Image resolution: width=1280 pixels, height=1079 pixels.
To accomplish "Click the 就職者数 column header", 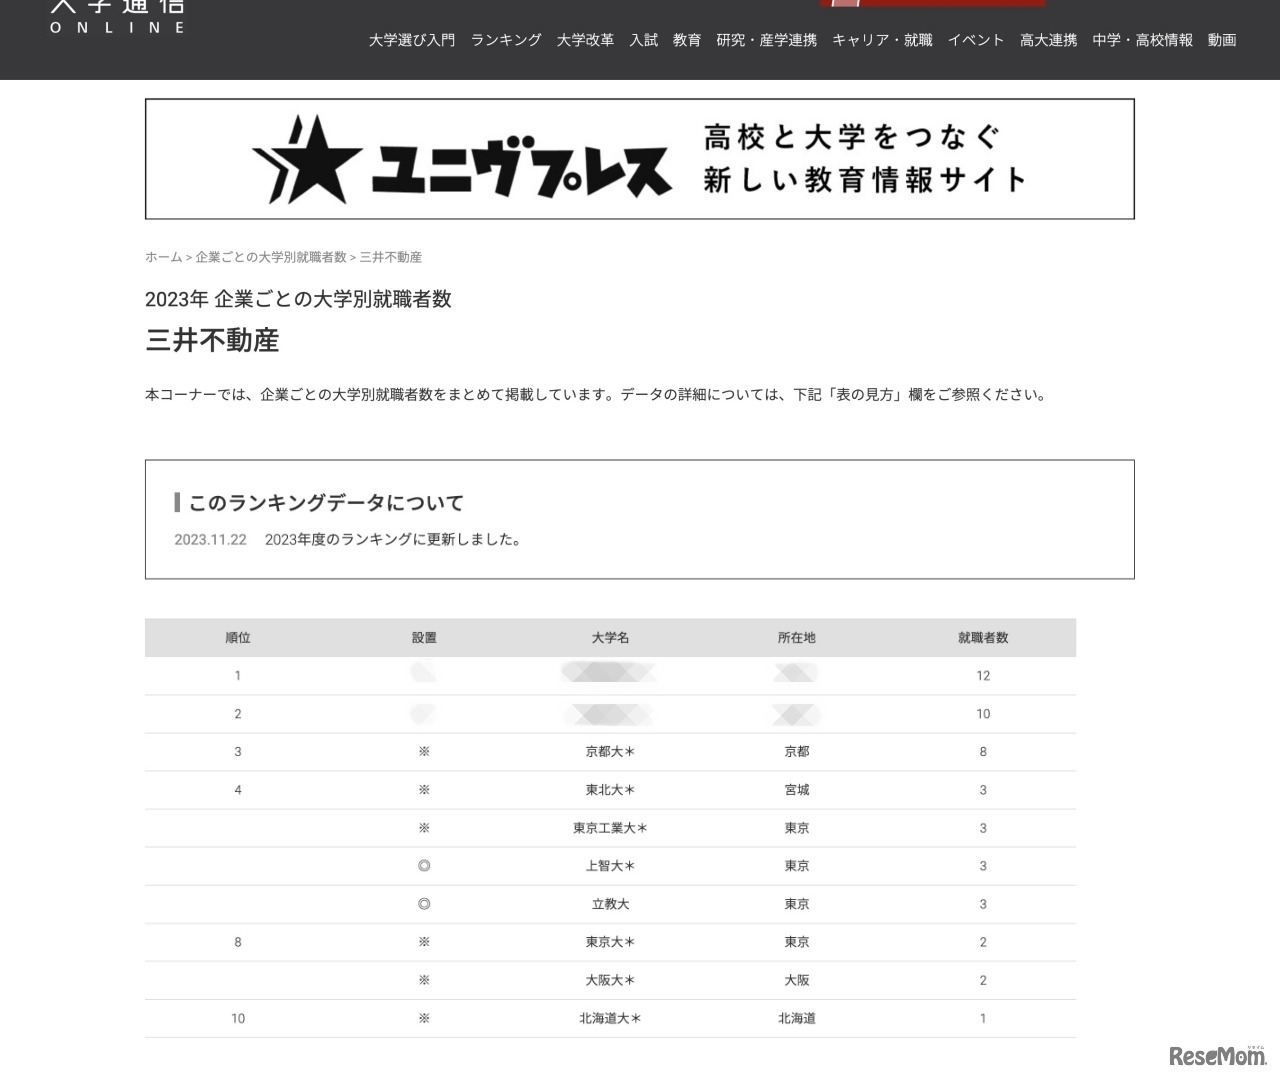I will tap(983, 638).
